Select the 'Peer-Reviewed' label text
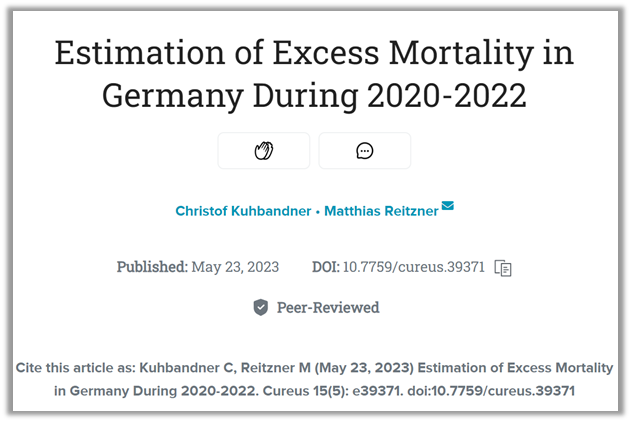This screenshot has height=422, width=631. click(x=328, y=307)
